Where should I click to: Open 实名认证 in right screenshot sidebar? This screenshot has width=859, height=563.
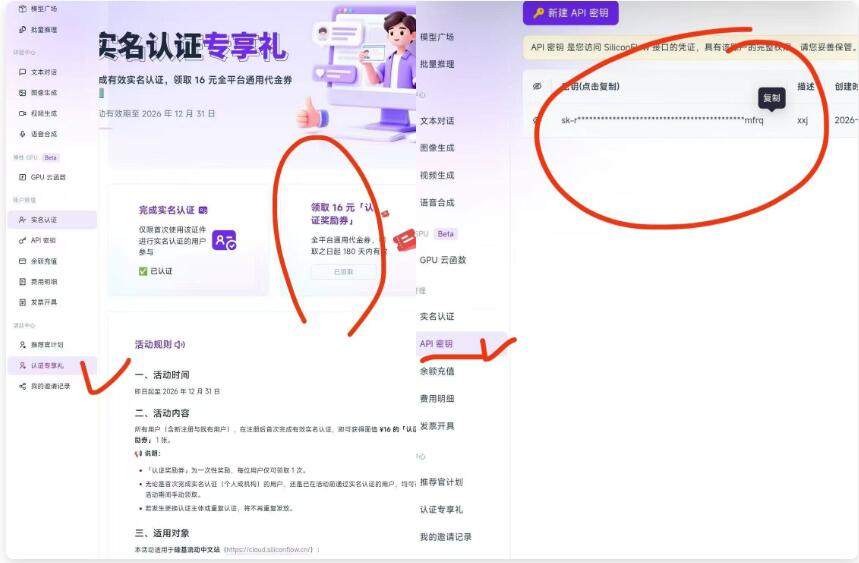[437, 316]
